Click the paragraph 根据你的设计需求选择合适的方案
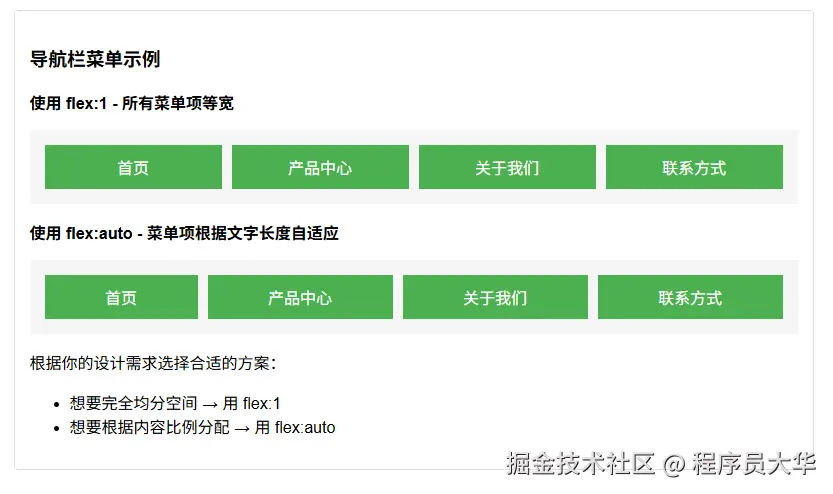The height and width of the screenshot is (494, 833). tap(153, 363)
